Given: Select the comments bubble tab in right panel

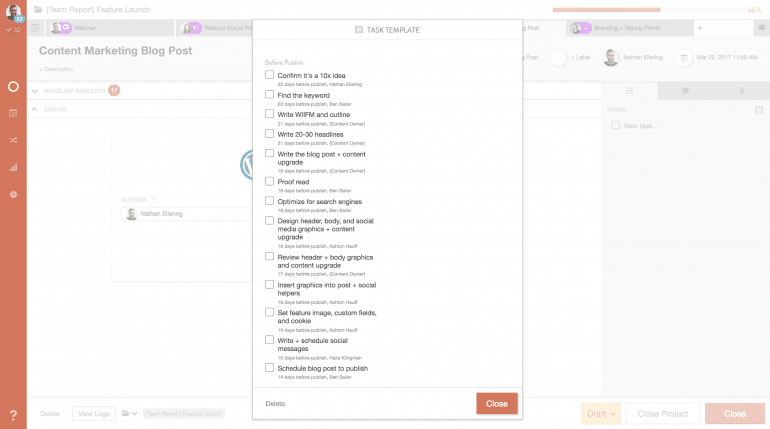Looking at the screenshot, I should (686, 91).
